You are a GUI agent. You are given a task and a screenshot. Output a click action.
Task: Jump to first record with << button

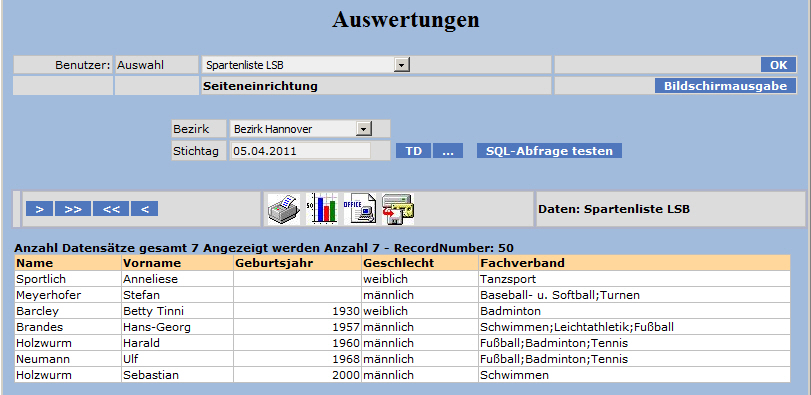pyautogui.click(x=111, y=209)
